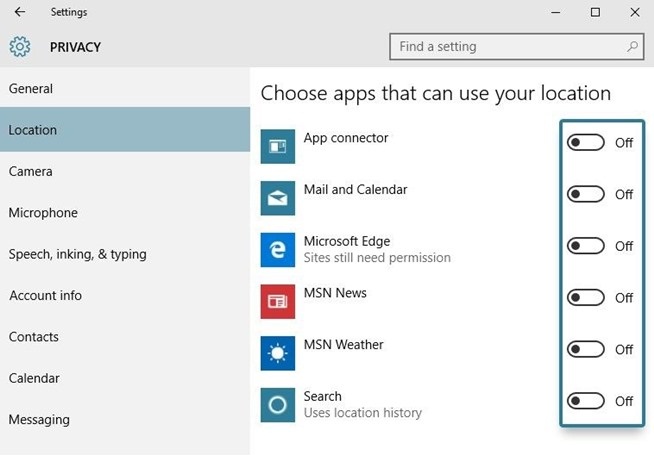Turn on Mail and Calendar location toggle
The image size is (654, 469).
[x=586, y=194]
